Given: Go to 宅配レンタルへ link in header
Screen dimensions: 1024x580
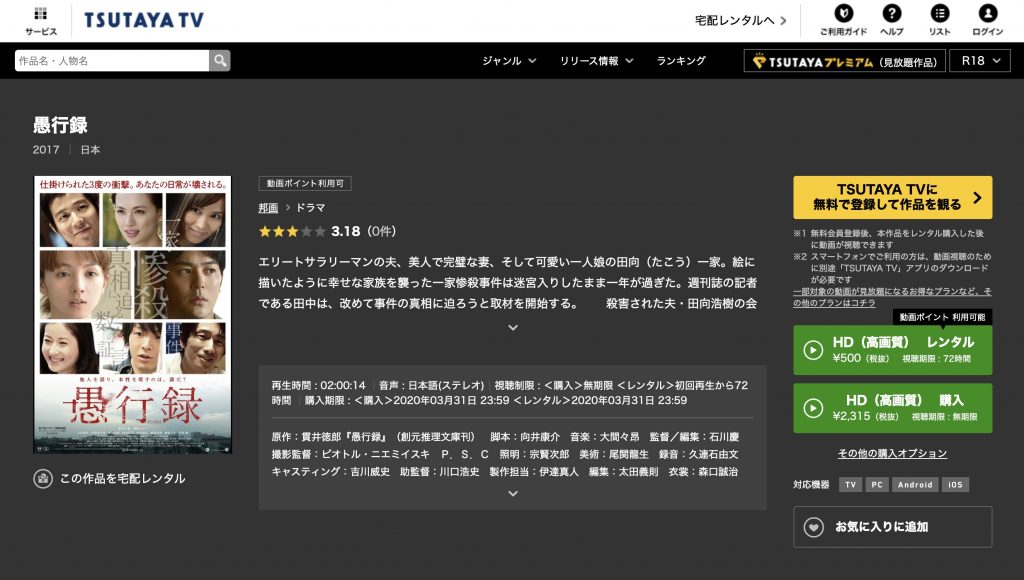Looking at the screenshot, I should point(741,20).
